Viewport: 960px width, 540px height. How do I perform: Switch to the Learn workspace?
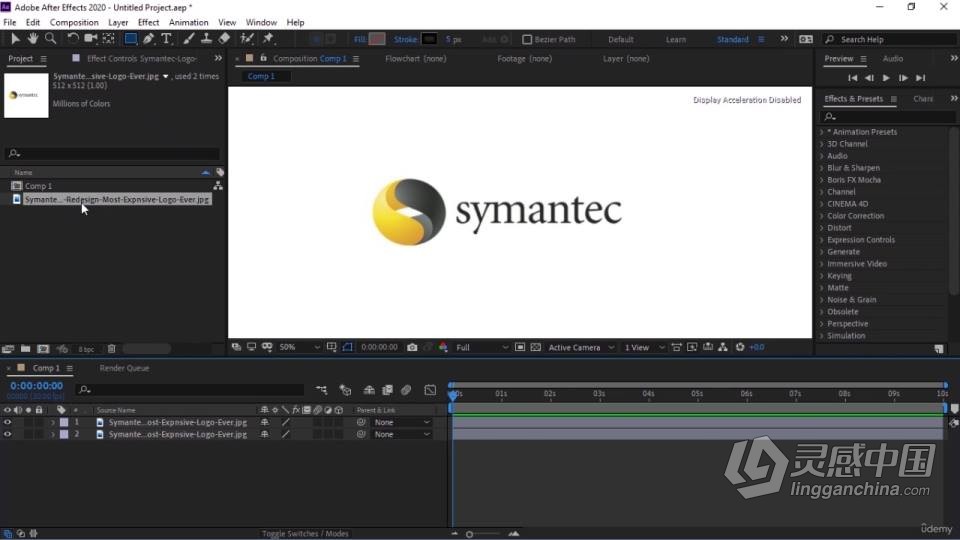pos(676,39)
